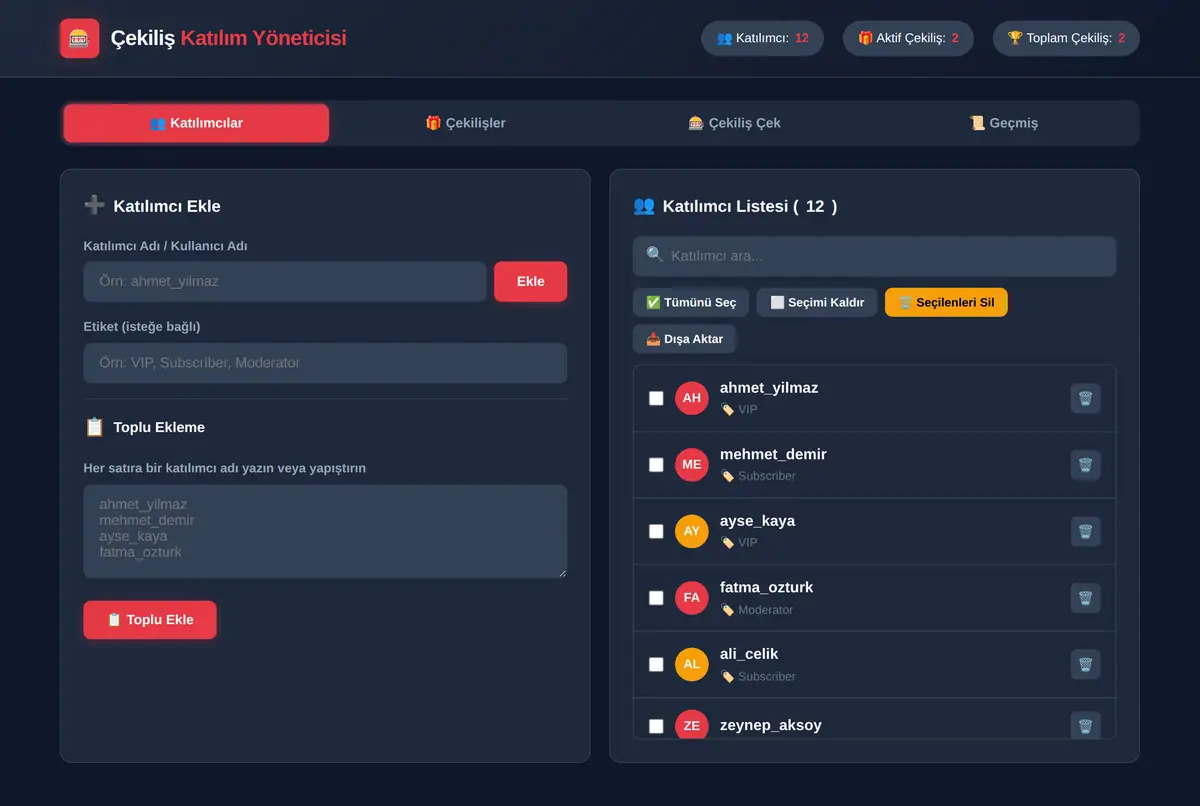
Task: Tick the checkbox for ahmet_yilmaz
Action: point(656,398)
